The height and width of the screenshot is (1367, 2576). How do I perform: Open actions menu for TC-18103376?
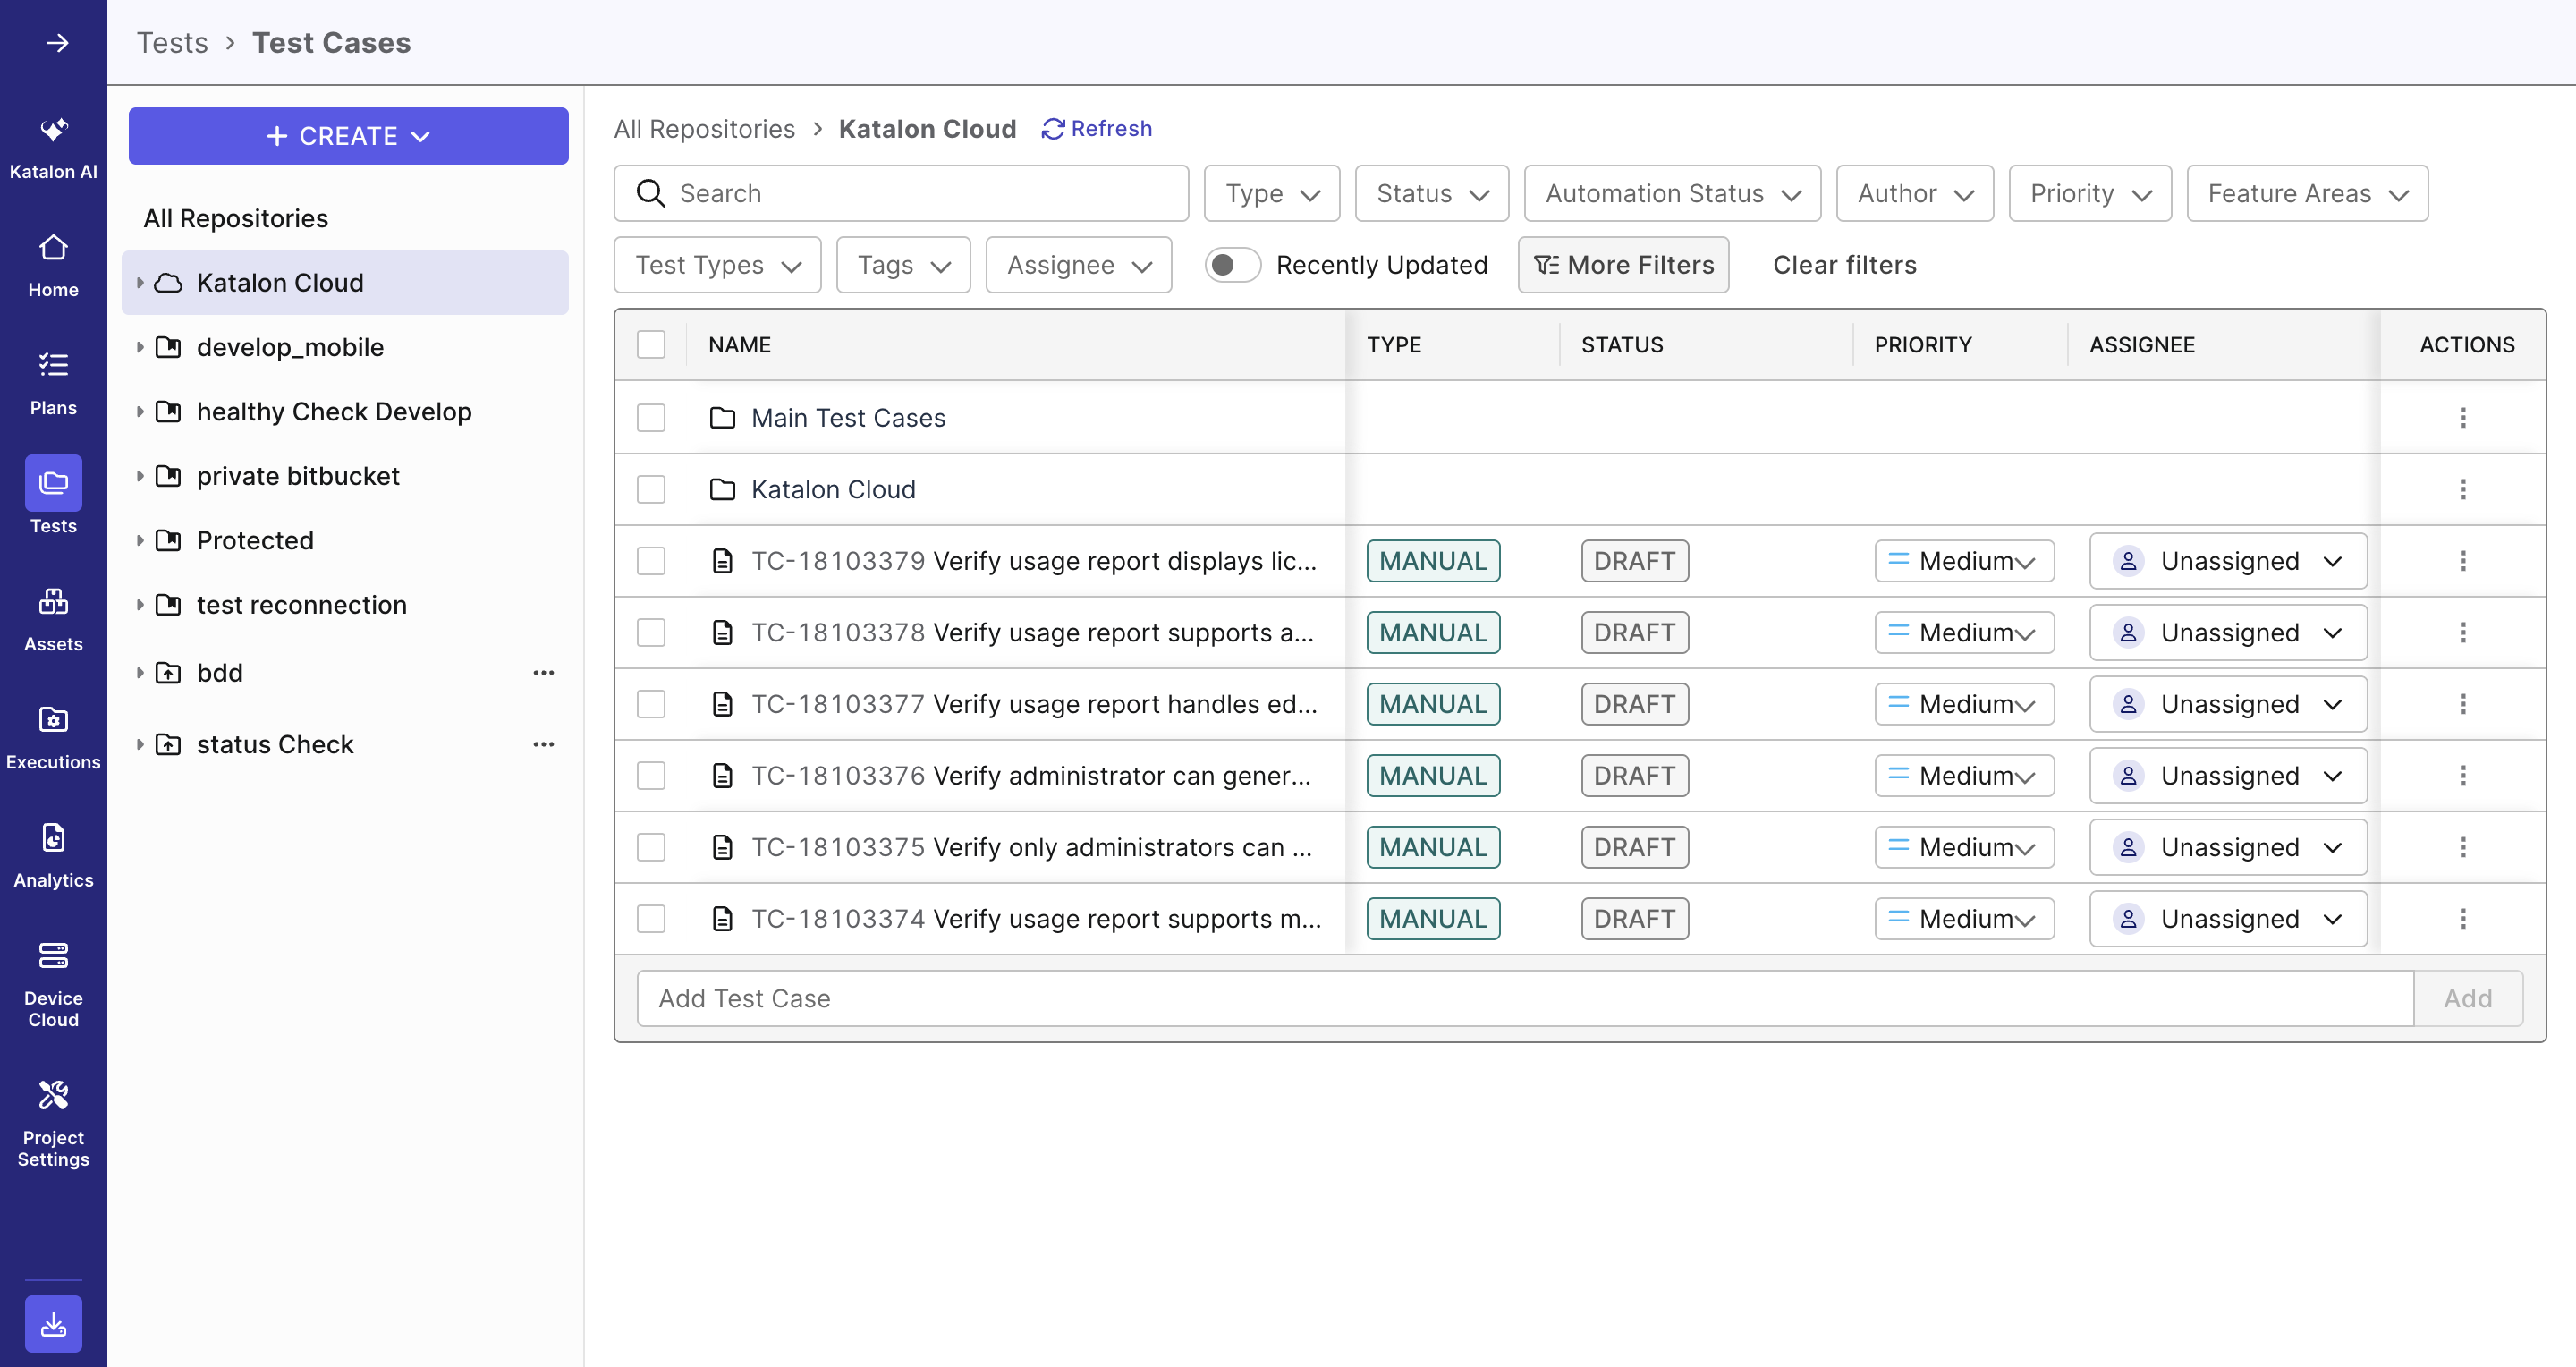click(2462, 775)
